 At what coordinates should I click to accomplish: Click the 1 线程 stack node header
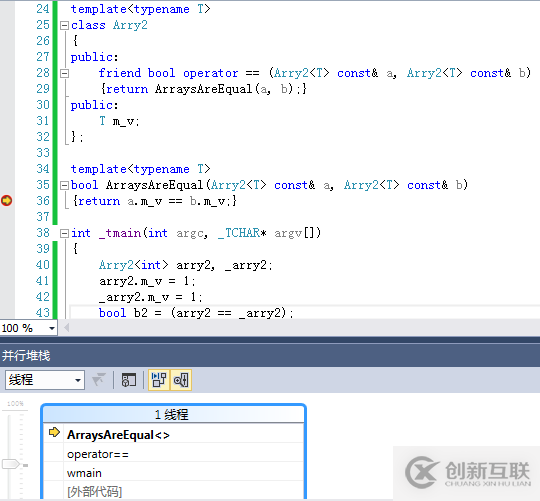tap(173, 414)
